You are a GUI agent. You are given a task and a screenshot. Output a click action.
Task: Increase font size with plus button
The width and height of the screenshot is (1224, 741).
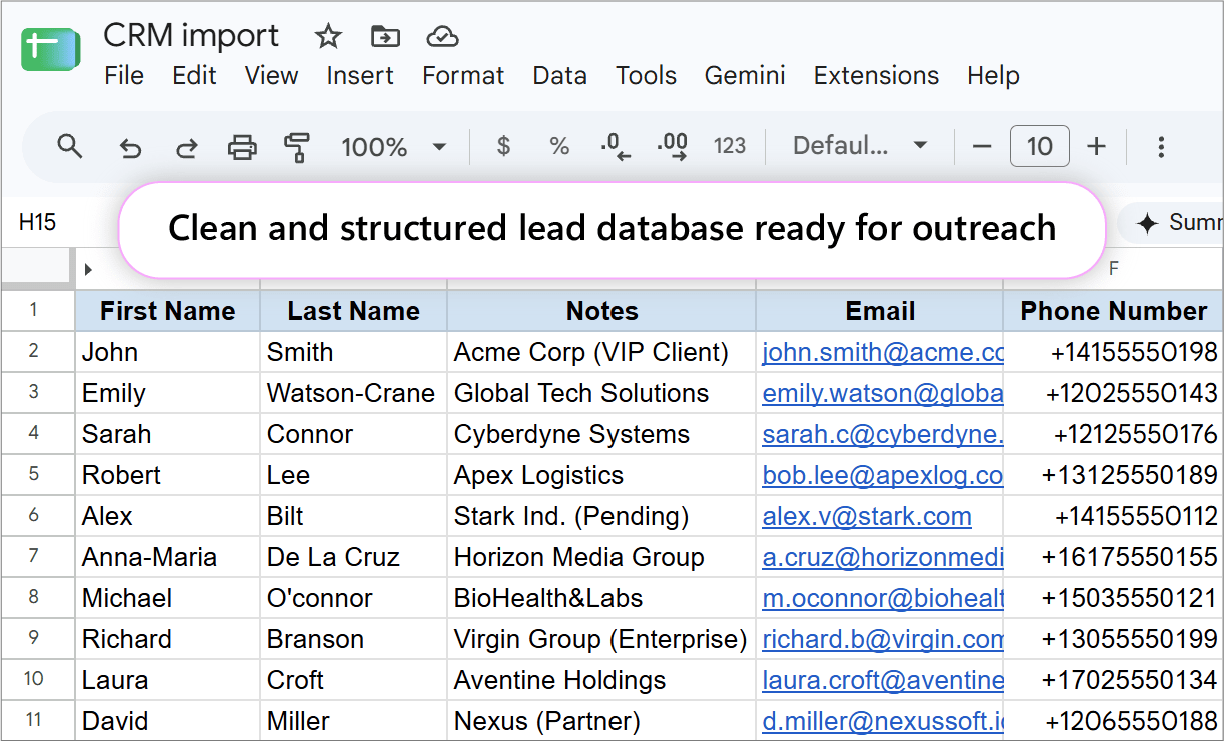tap(1097, 147)
